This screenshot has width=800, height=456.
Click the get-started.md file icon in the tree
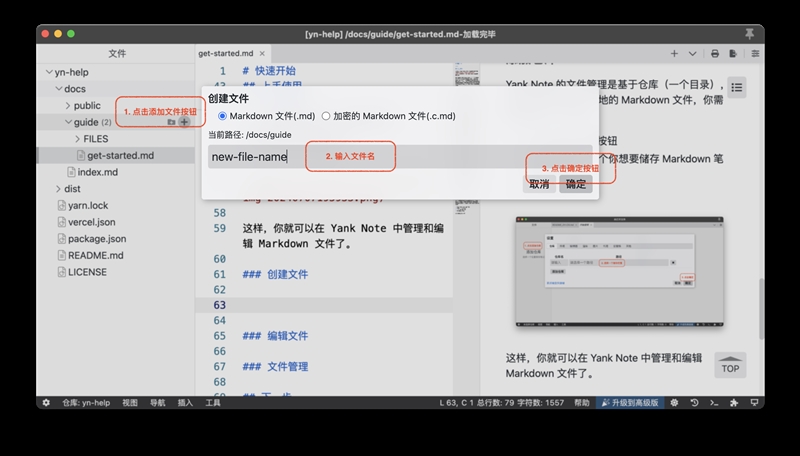coord(81,155)
